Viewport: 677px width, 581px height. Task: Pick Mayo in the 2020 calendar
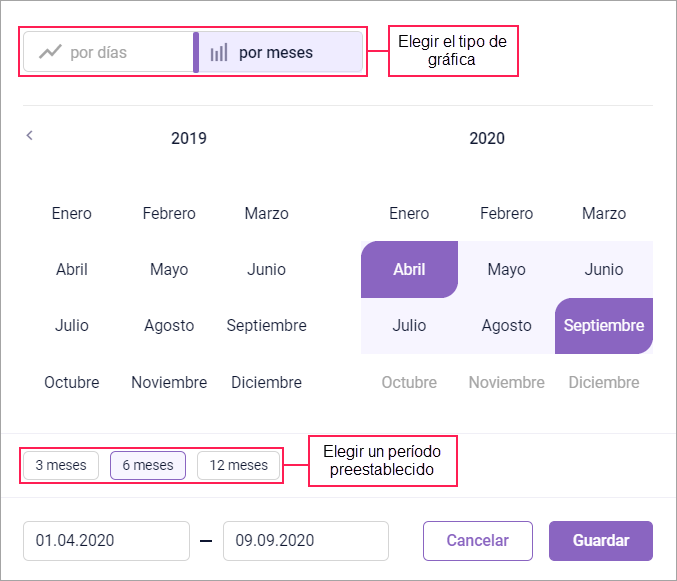(506, 269)
